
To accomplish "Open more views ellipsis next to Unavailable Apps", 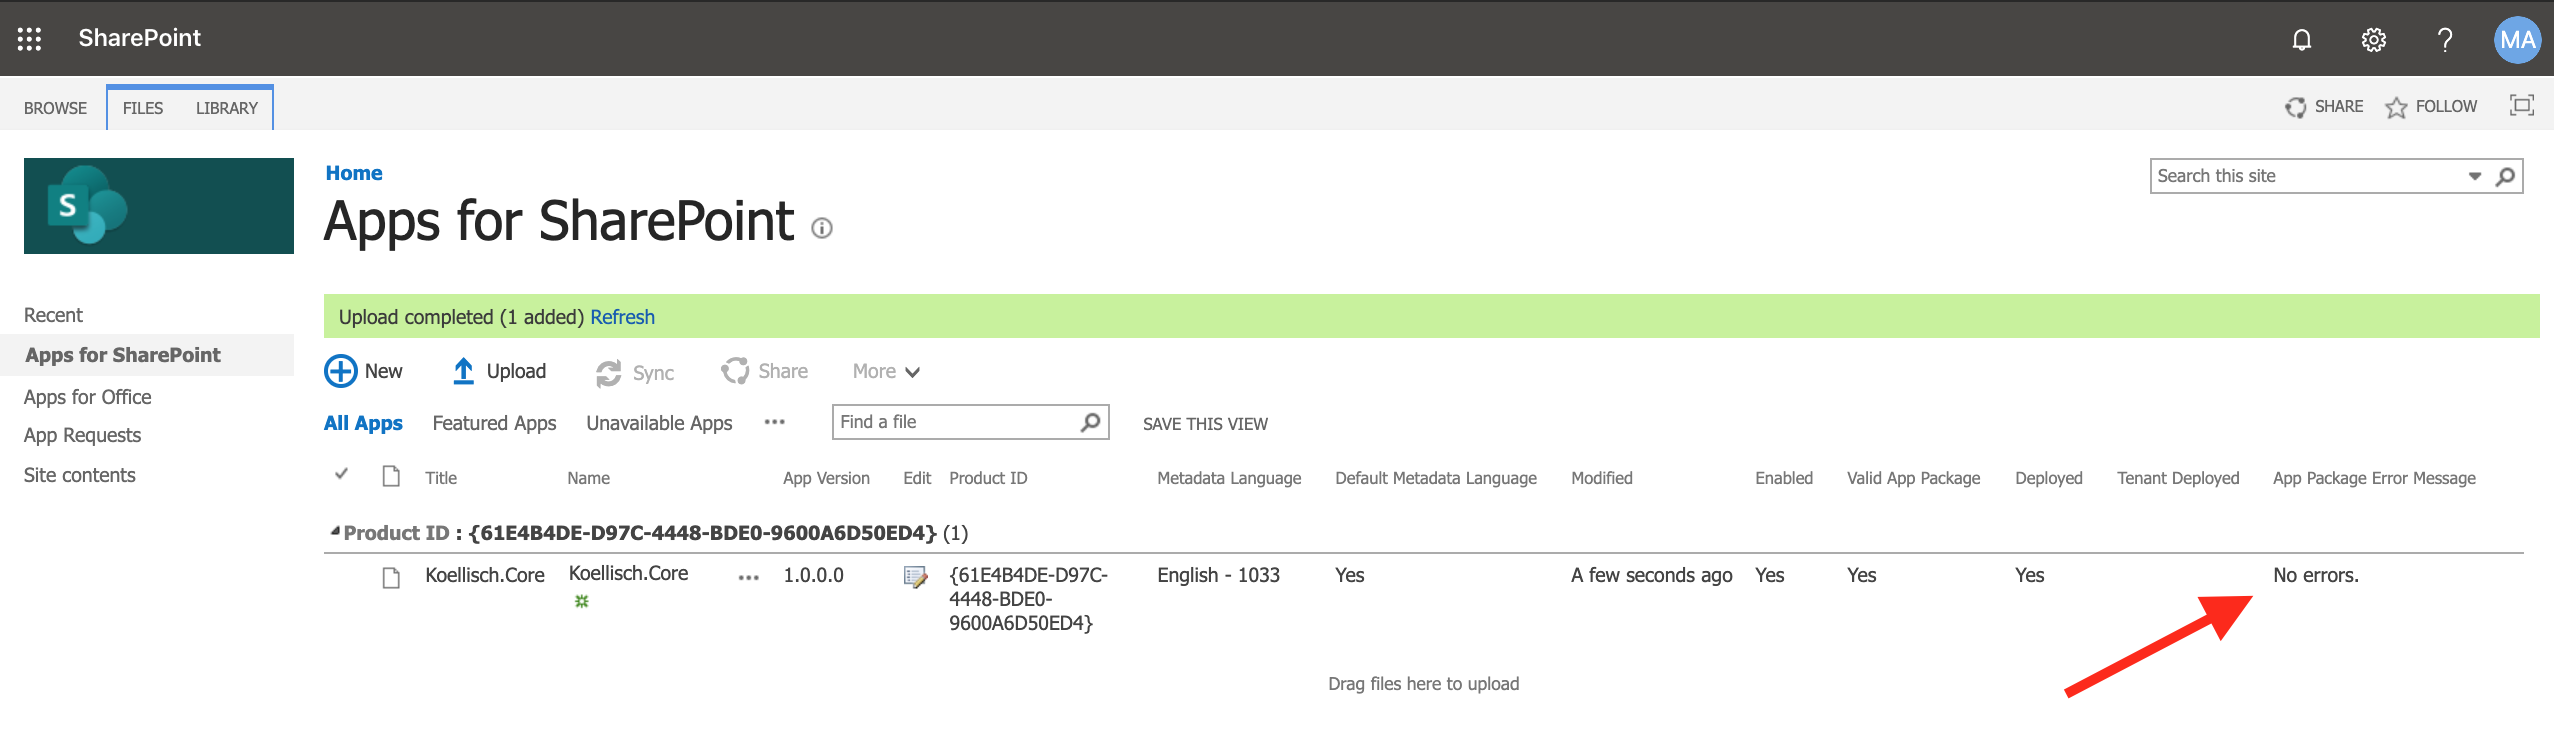I will (774, 422).
